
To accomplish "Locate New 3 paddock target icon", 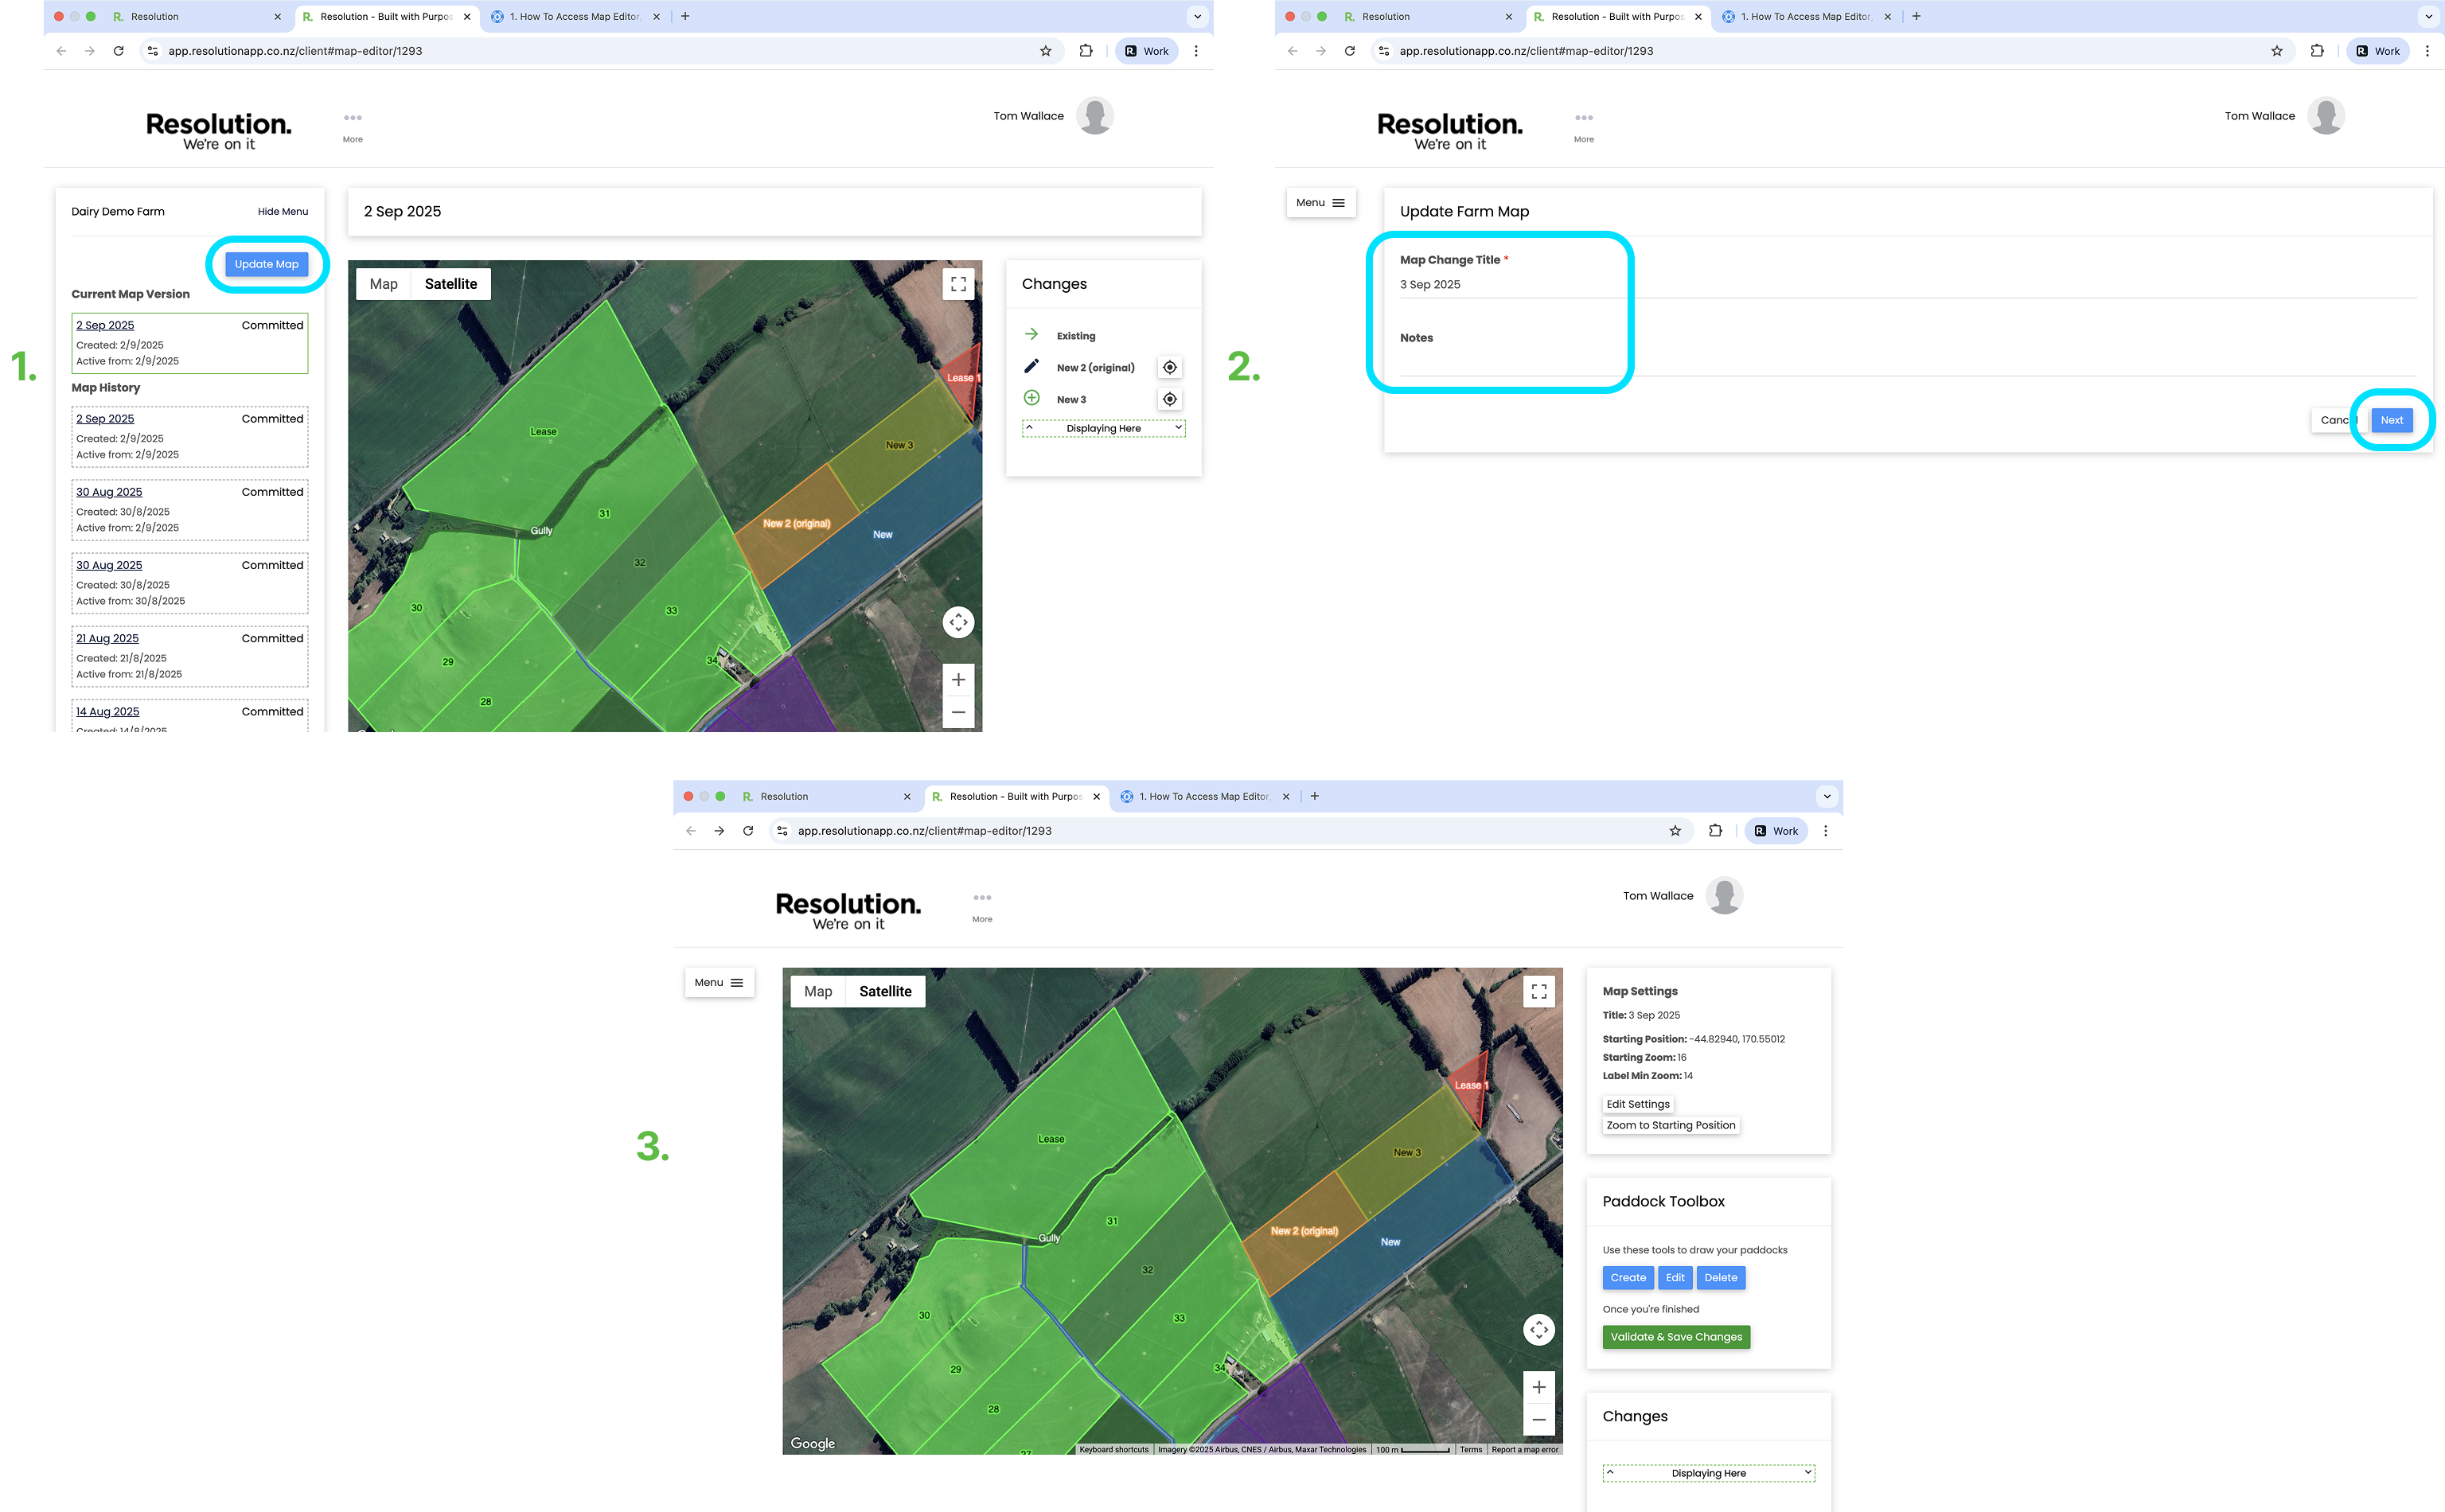I will 1169,400.
